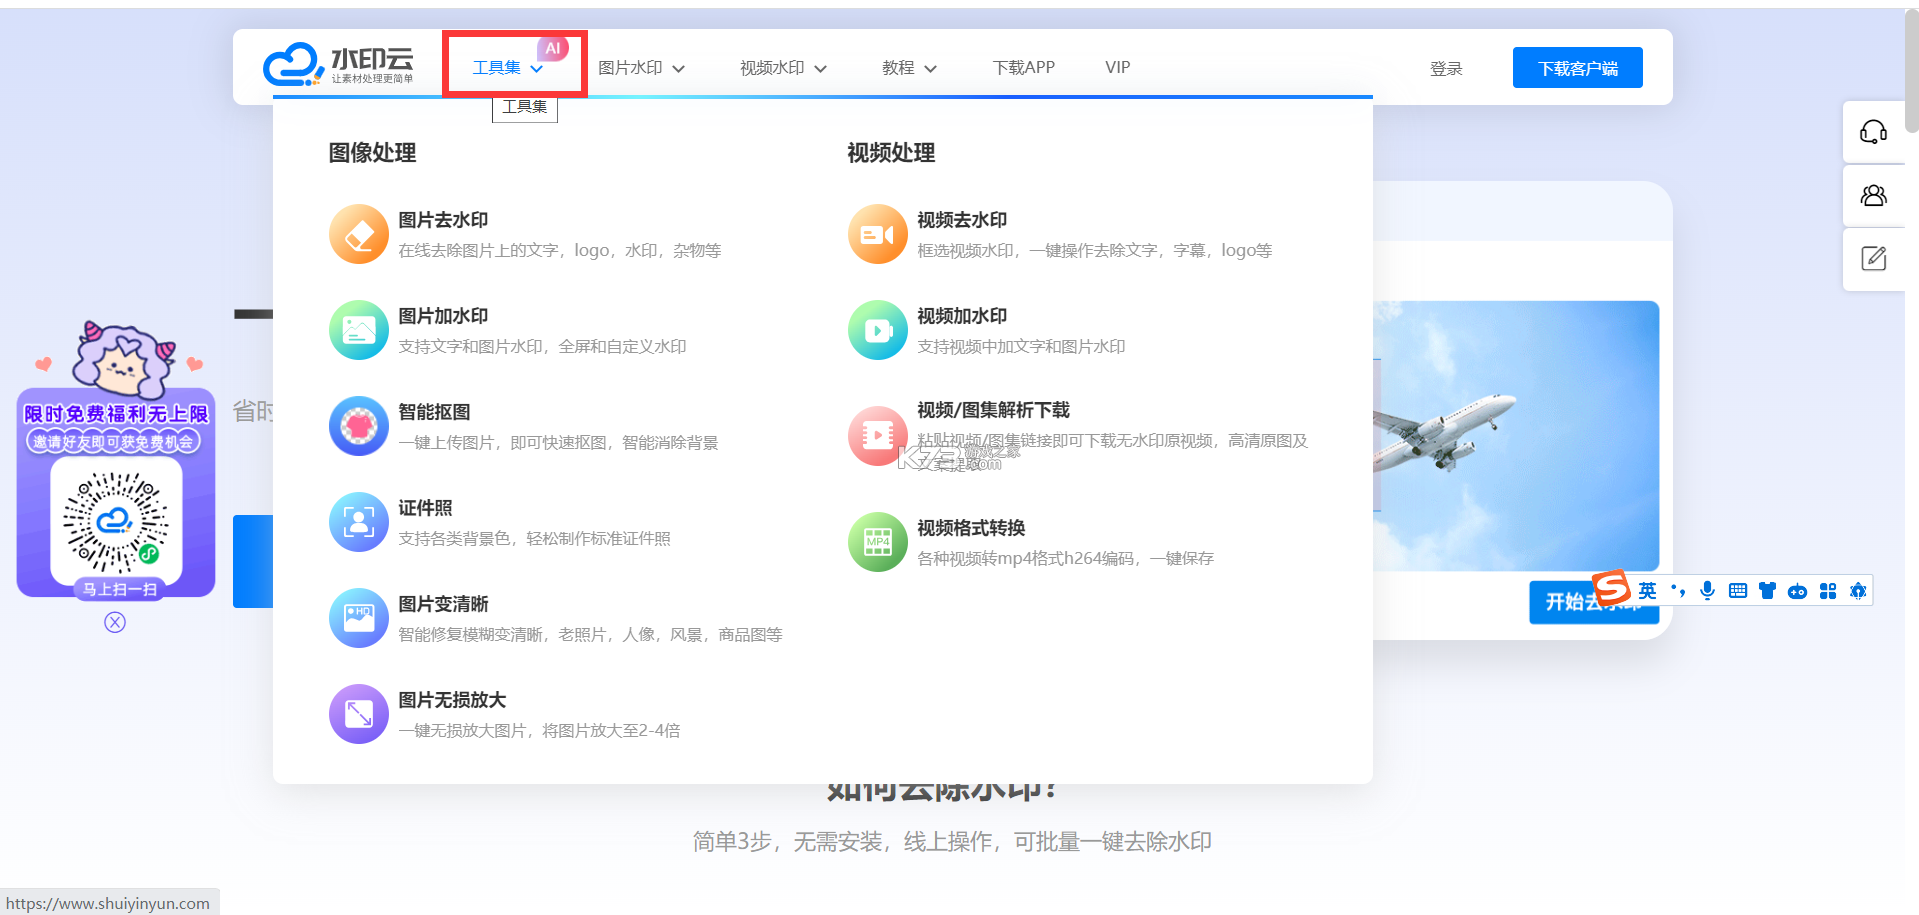Click the 登录 login link
This screenshot has height=915, width=1919.
coord(1446,68)
